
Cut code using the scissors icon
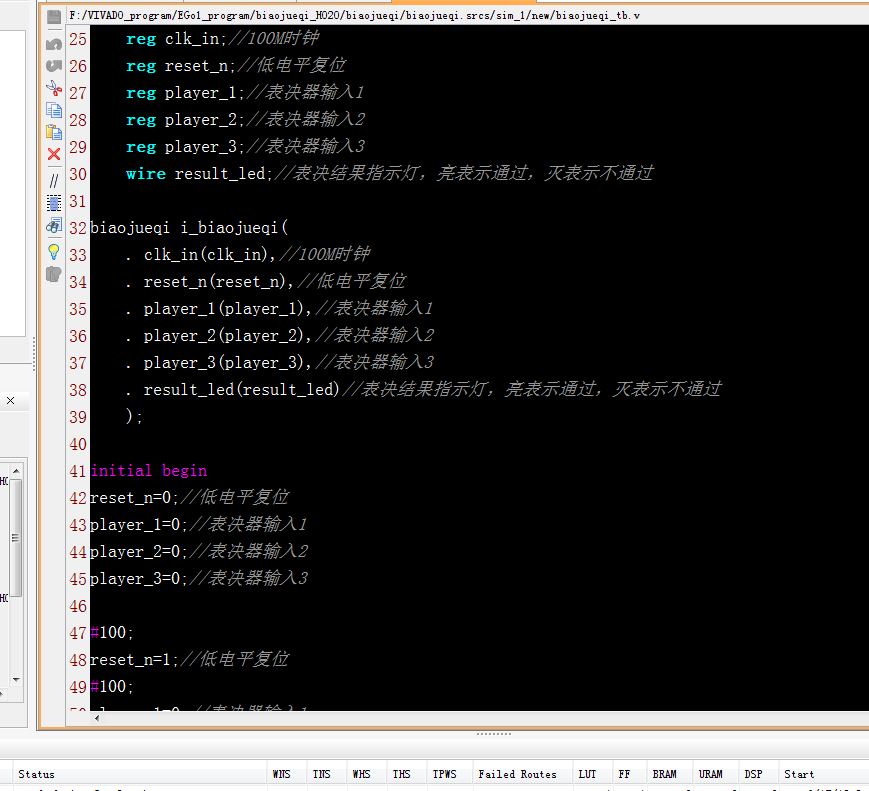[x=53, y=88]
